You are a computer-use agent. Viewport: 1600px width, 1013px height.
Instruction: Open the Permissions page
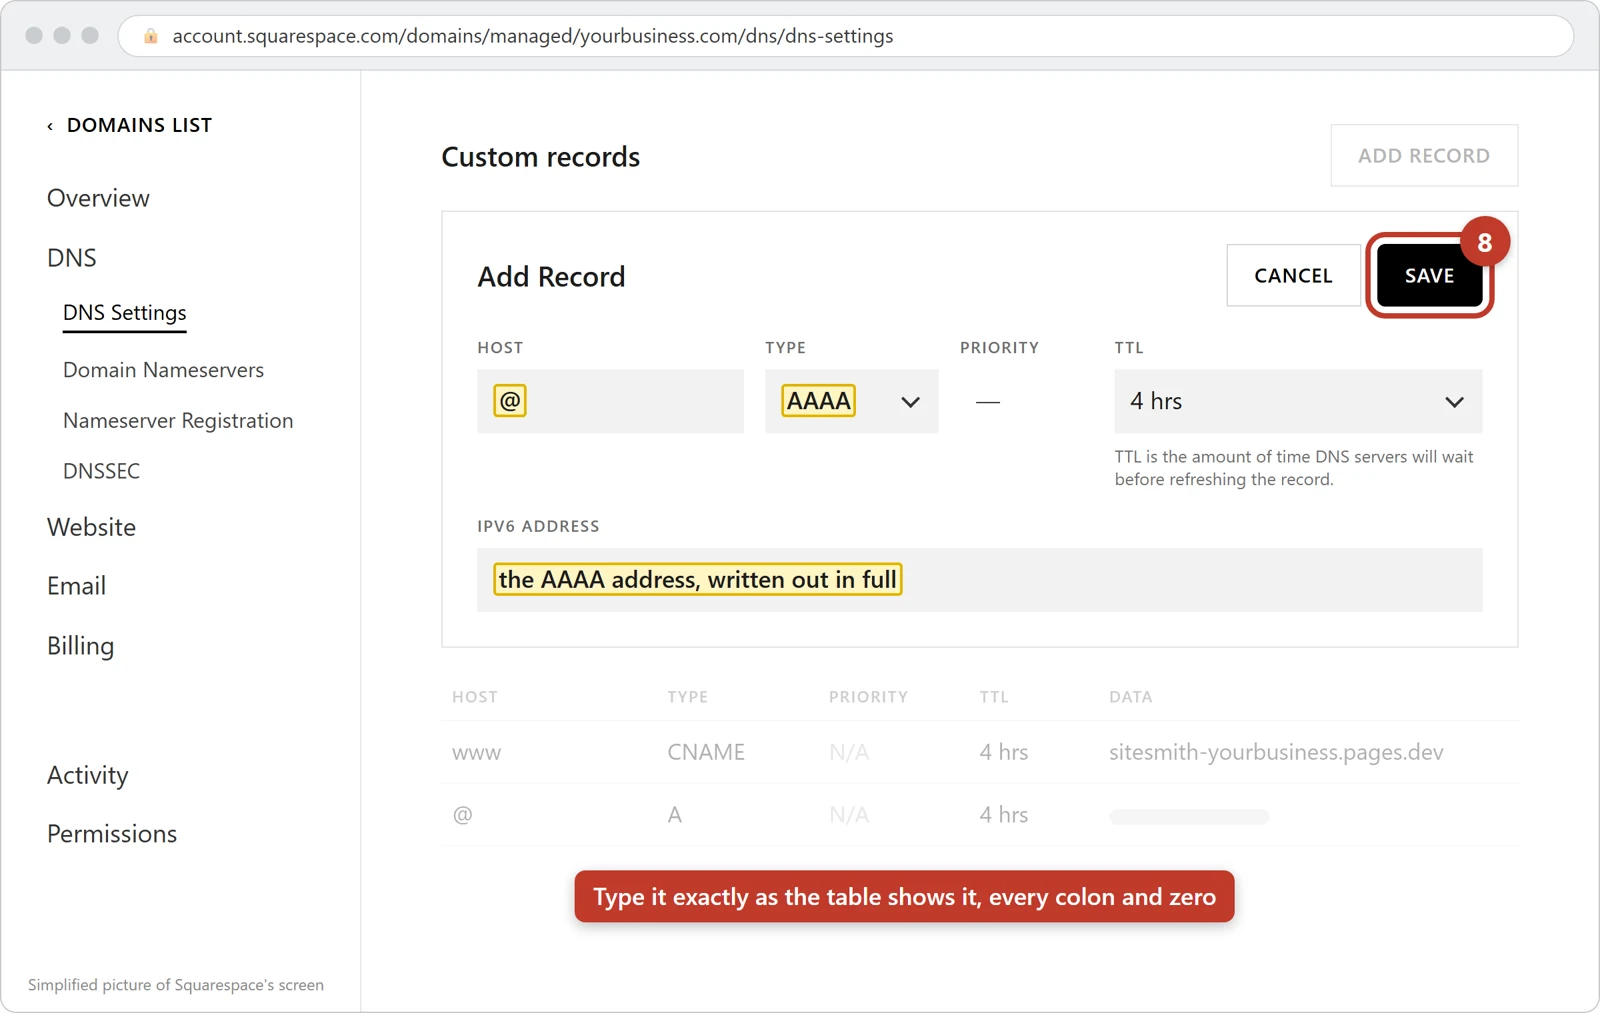(112, 834)
